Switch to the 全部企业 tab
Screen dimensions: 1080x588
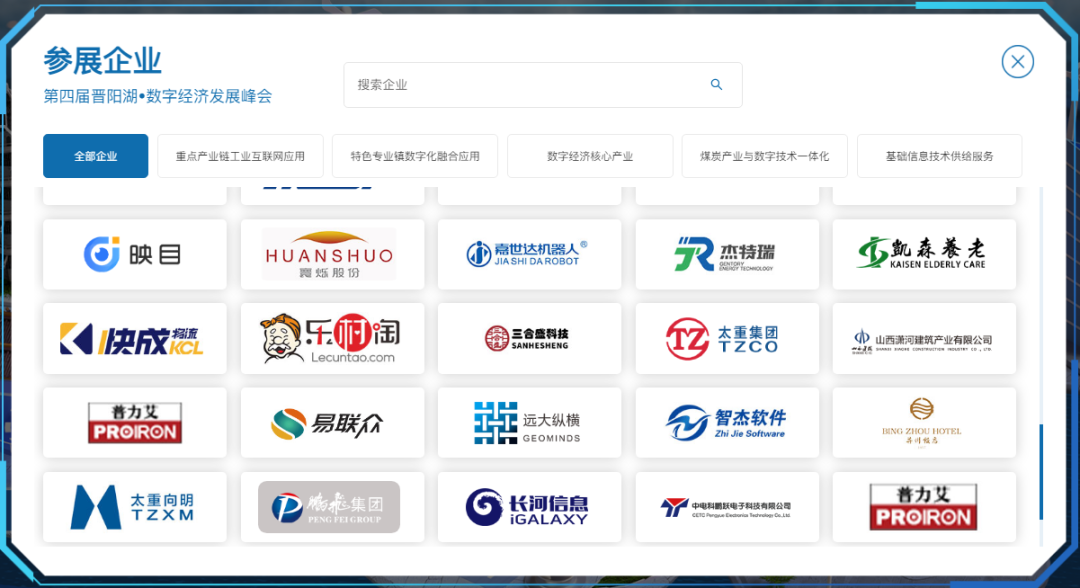(x=96, y=156)
